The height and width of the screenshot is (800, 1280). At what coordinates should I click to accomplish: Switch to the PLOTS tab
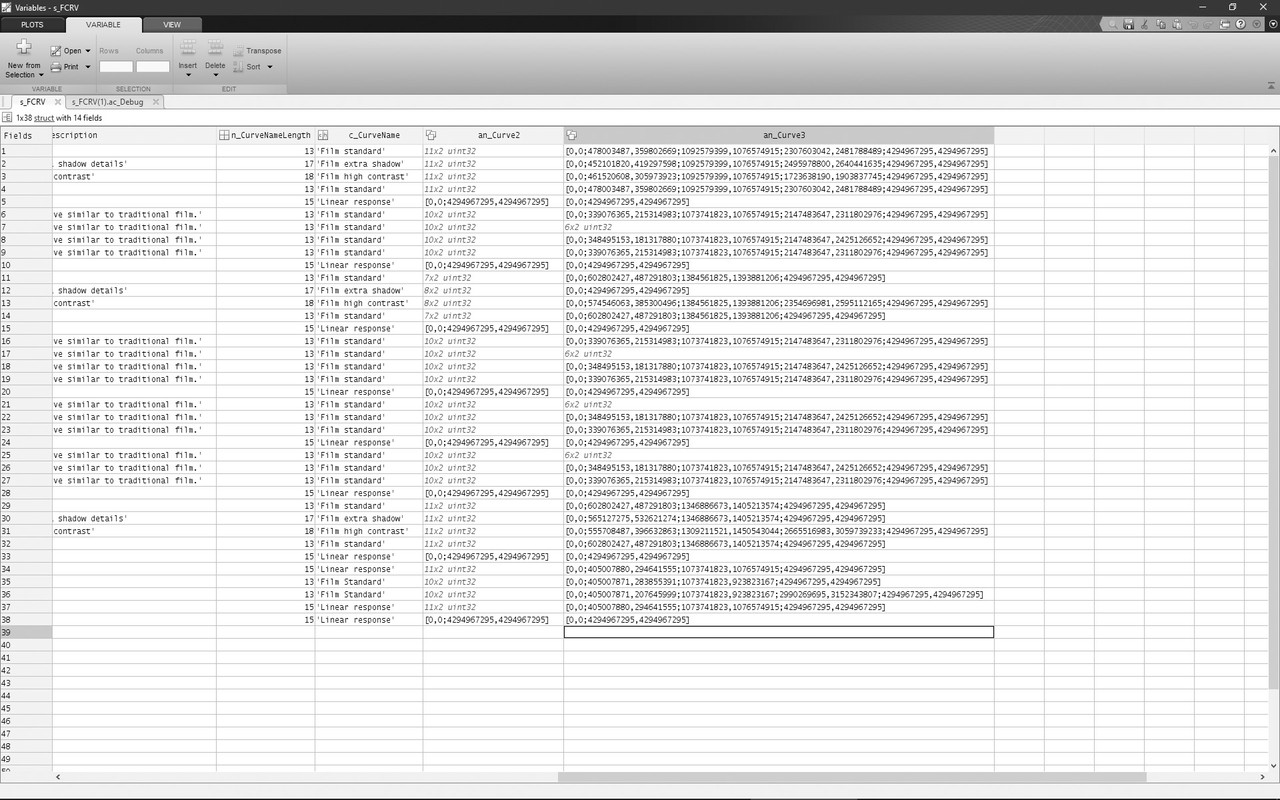[x=32, y=24]
